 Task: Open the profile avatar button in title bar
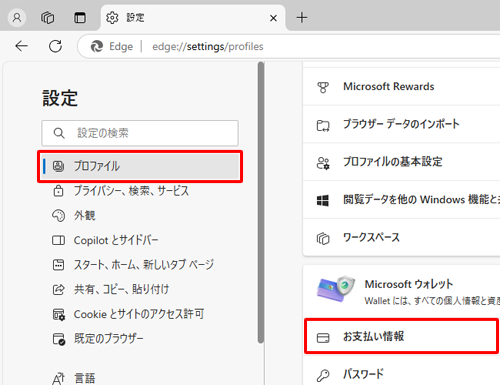(x=17, y=17)
